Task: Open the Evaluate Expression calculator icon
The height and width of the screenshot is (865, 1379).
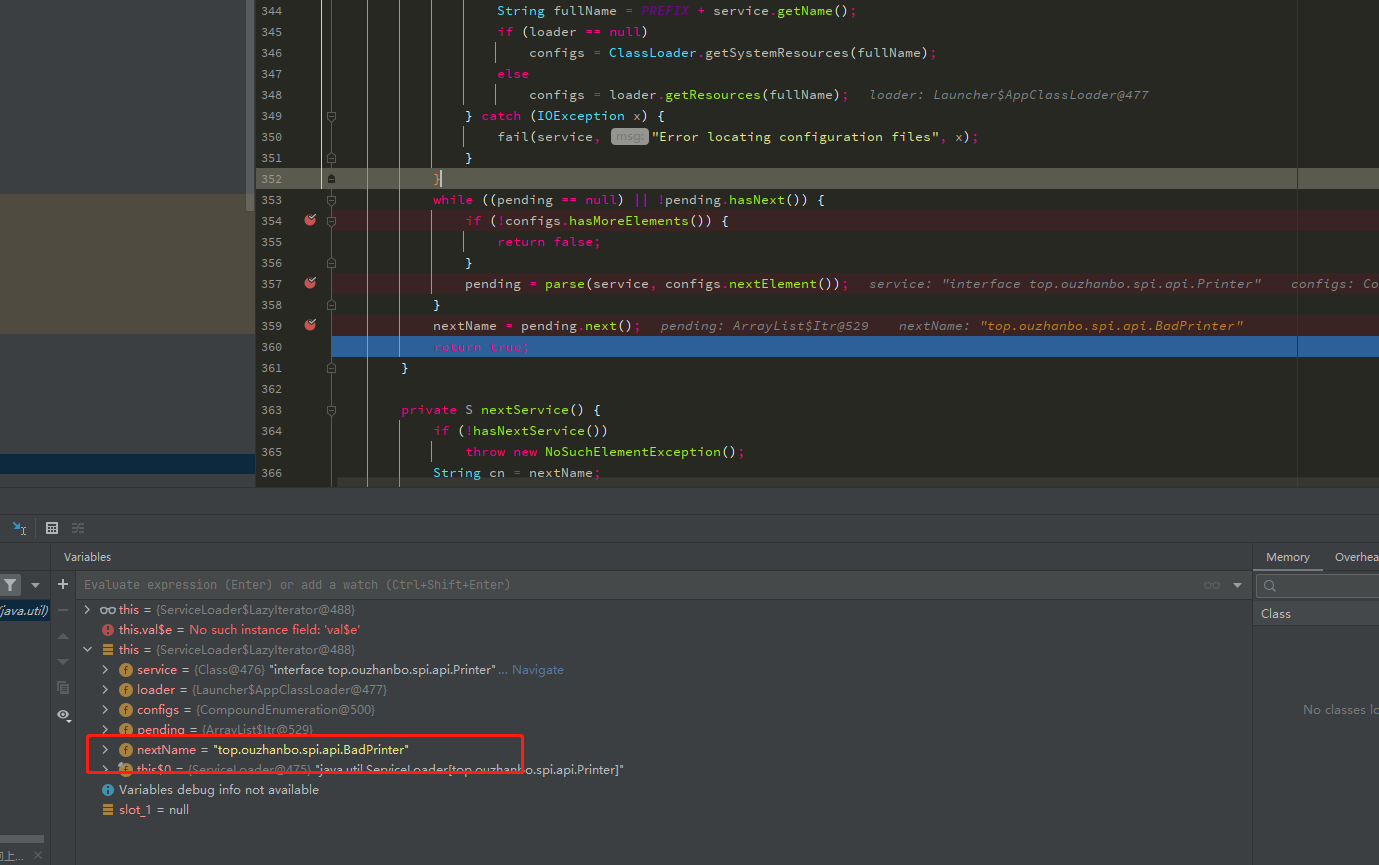Action: pos(52,528)
